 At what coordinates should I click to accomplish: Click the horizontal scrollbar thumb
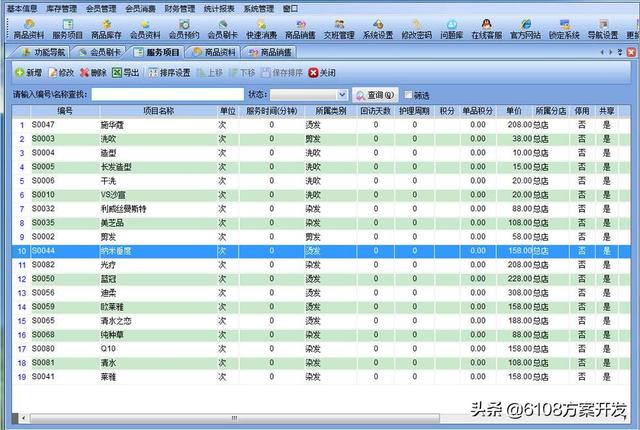[234, 418]
